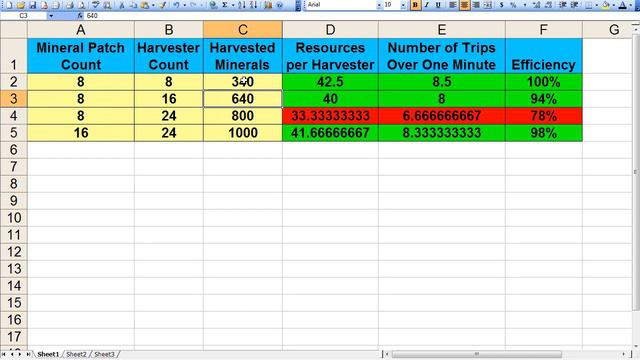Apply the Font Color A button
The width and height of the screenshot is (640, 360).
(x=622, y=5)
